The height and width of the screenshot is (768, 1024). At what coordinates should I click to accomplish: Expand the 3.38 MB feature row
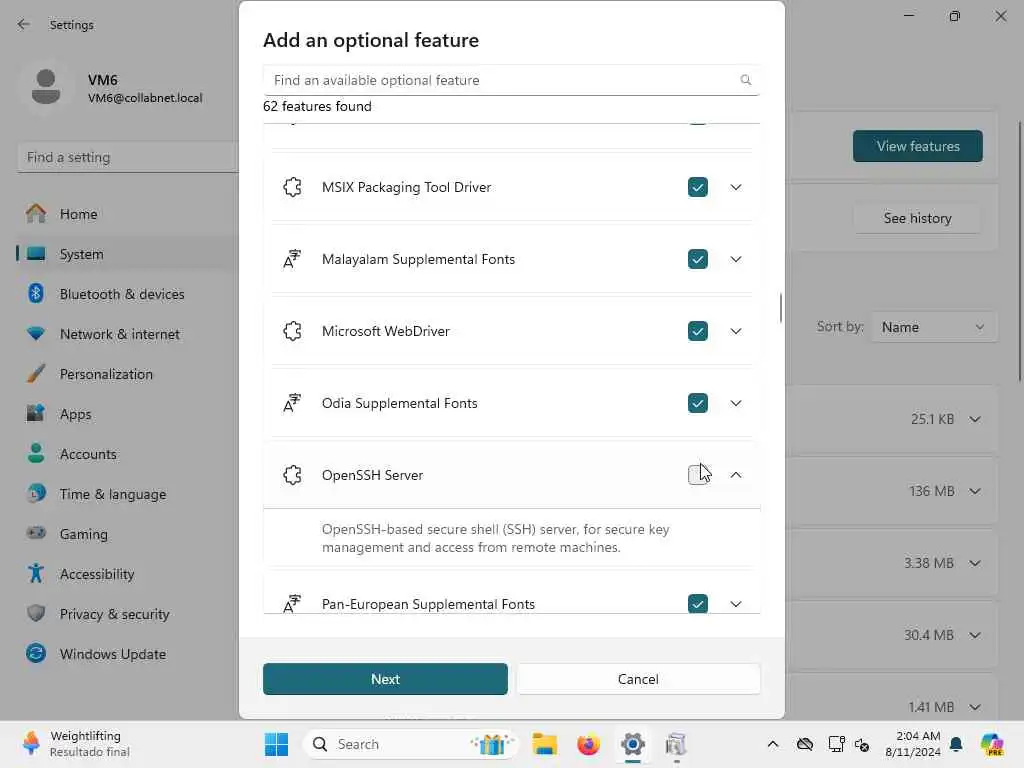coord(975,563)
